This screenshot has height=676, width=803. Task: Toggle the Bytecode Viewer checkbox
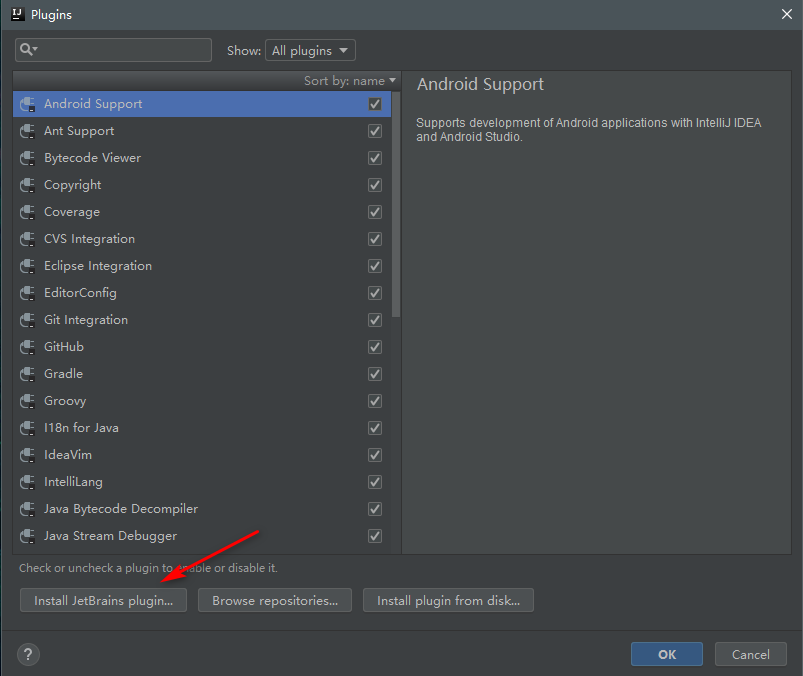[375, 158]
